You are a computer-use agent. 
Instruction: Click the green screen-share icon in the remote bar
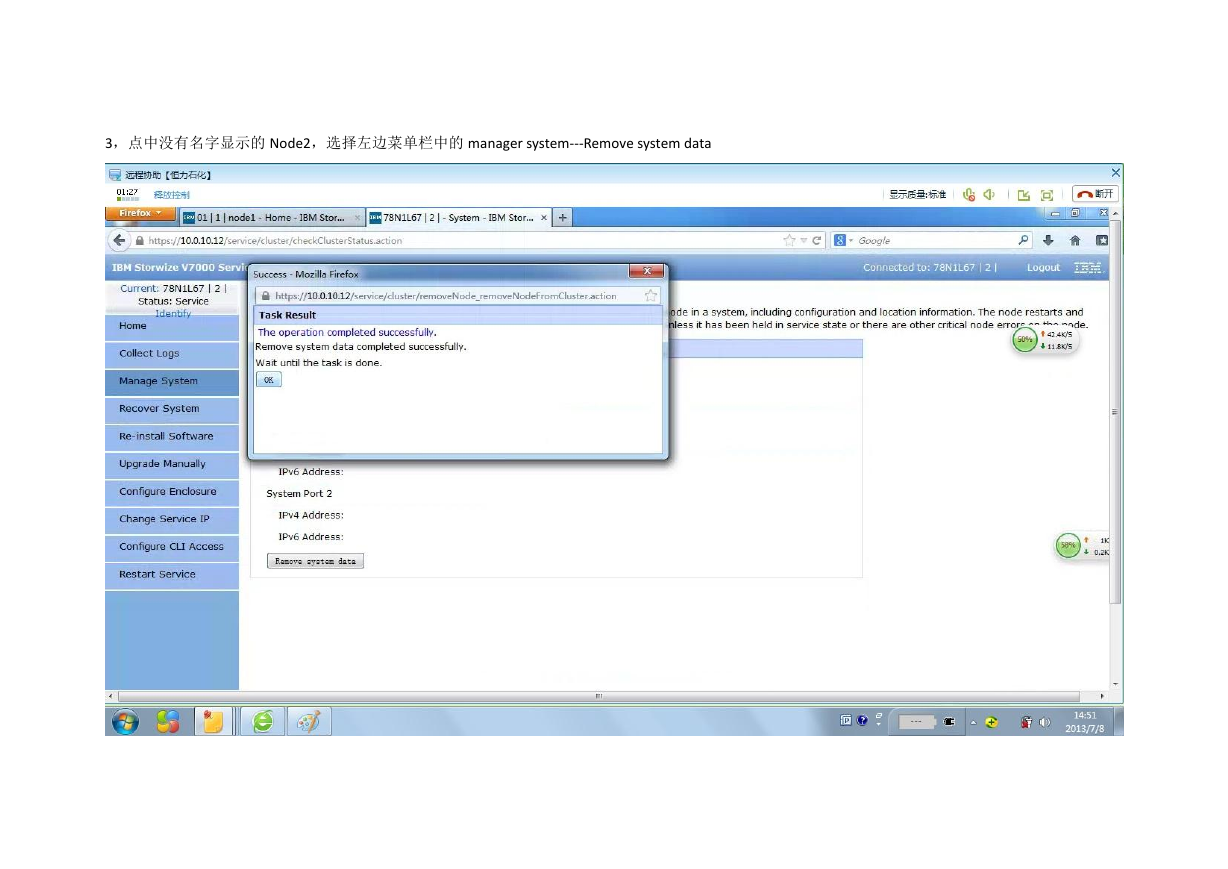[1024, 194]
